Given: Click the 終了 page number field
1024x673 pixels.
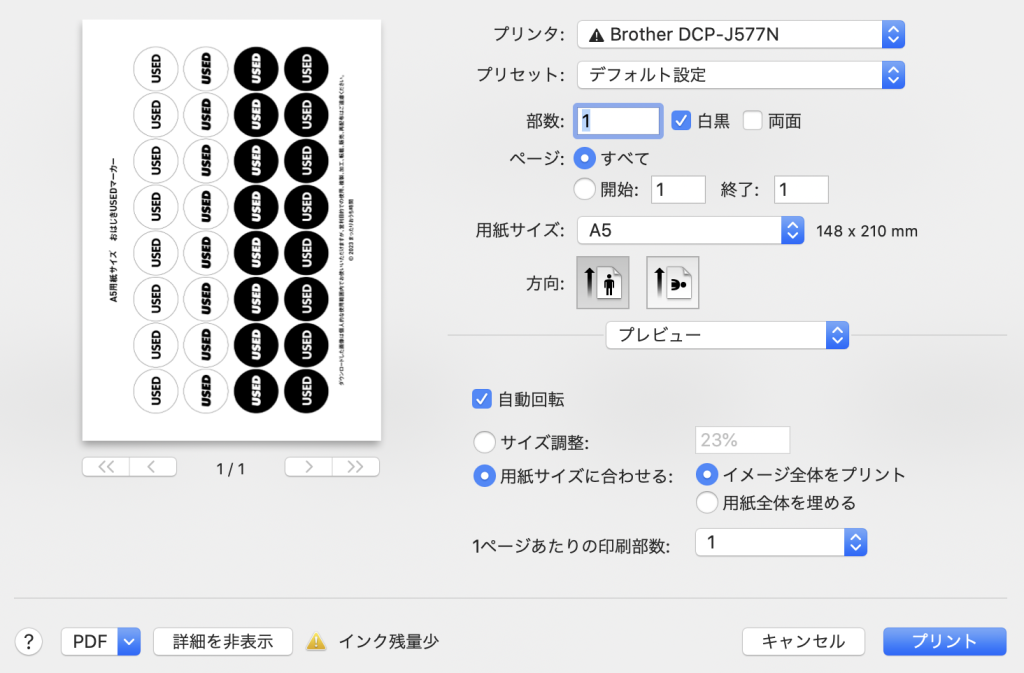Looking at the screenshot, I should coord(801,189).
